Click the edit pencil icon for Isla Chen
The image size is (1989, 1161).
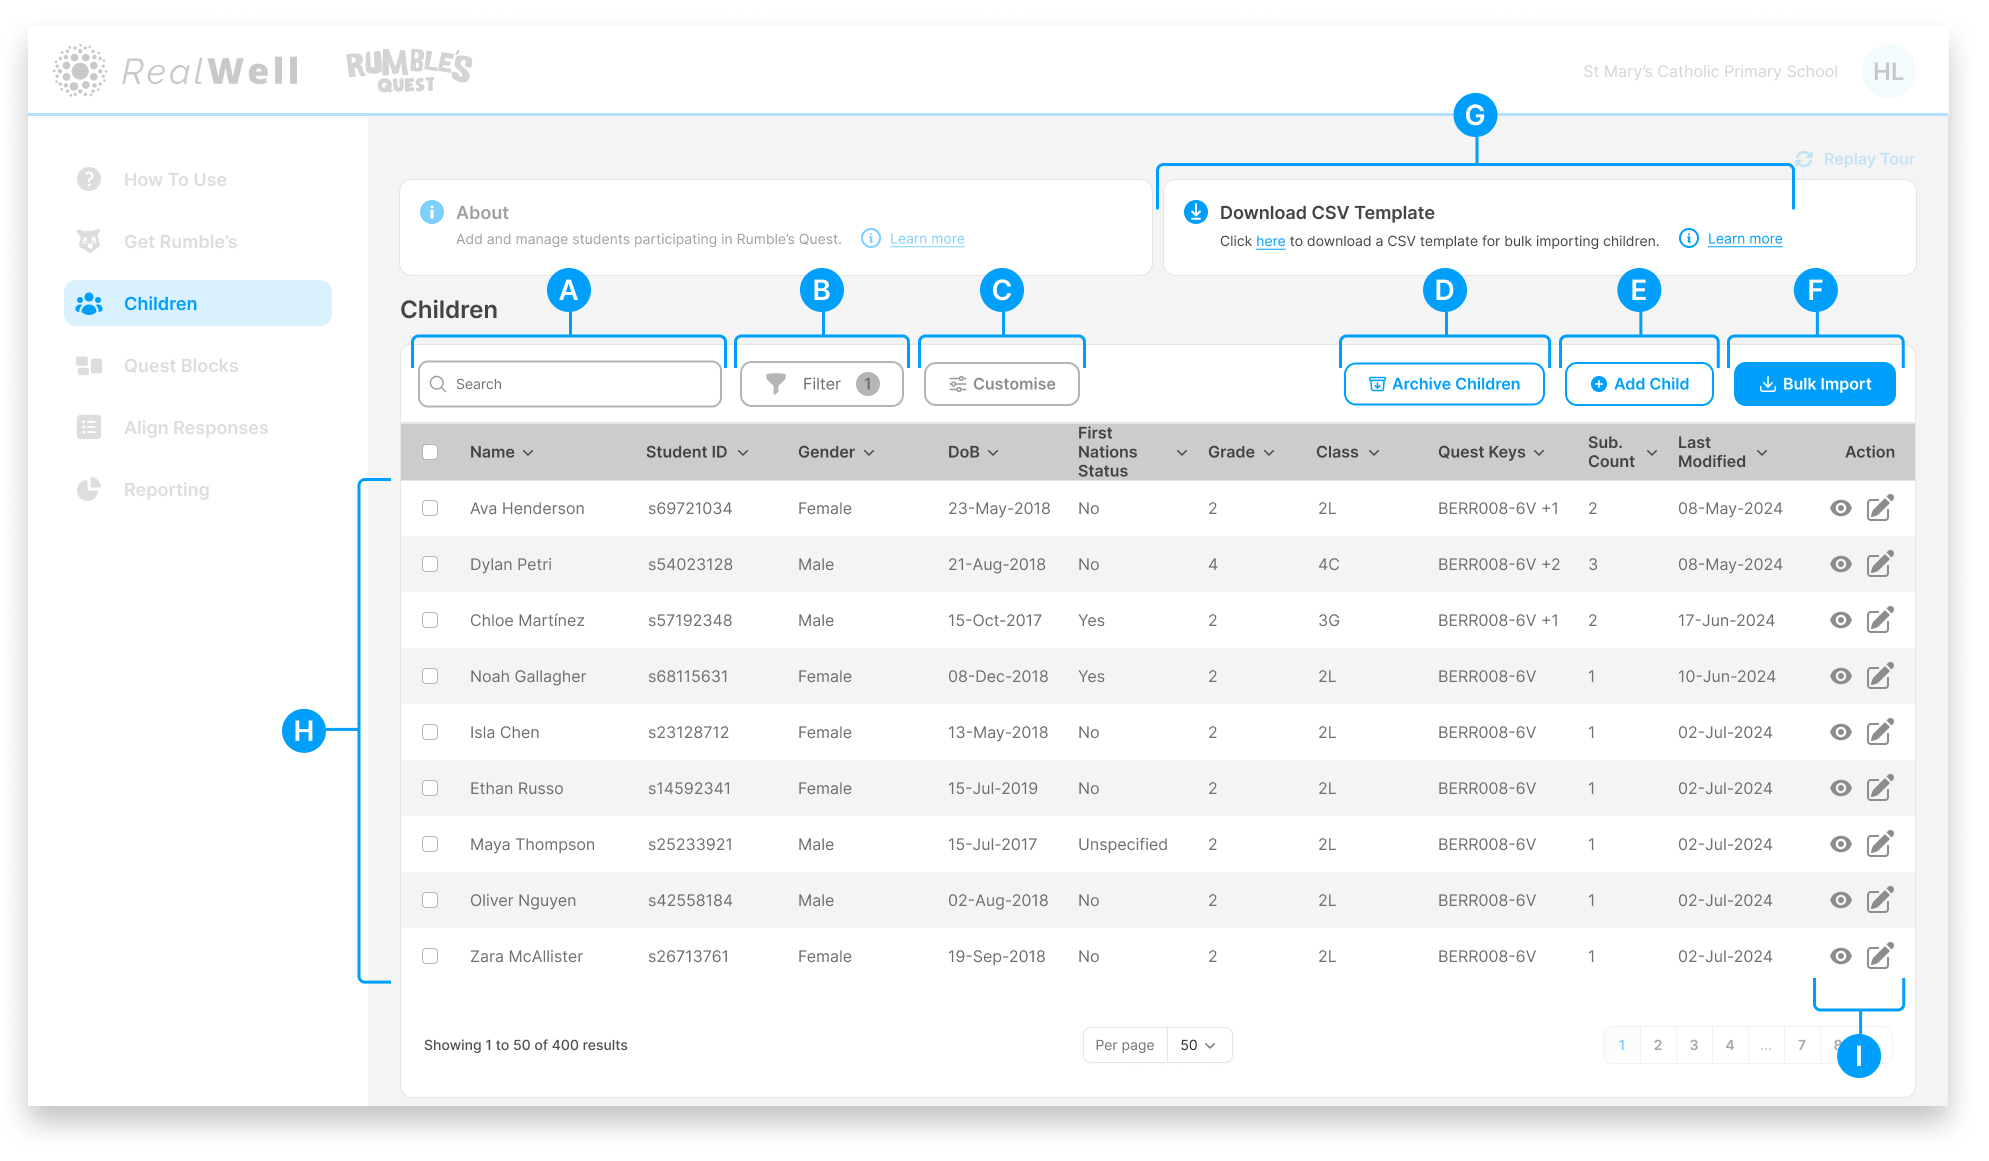tap(1880, 732)
